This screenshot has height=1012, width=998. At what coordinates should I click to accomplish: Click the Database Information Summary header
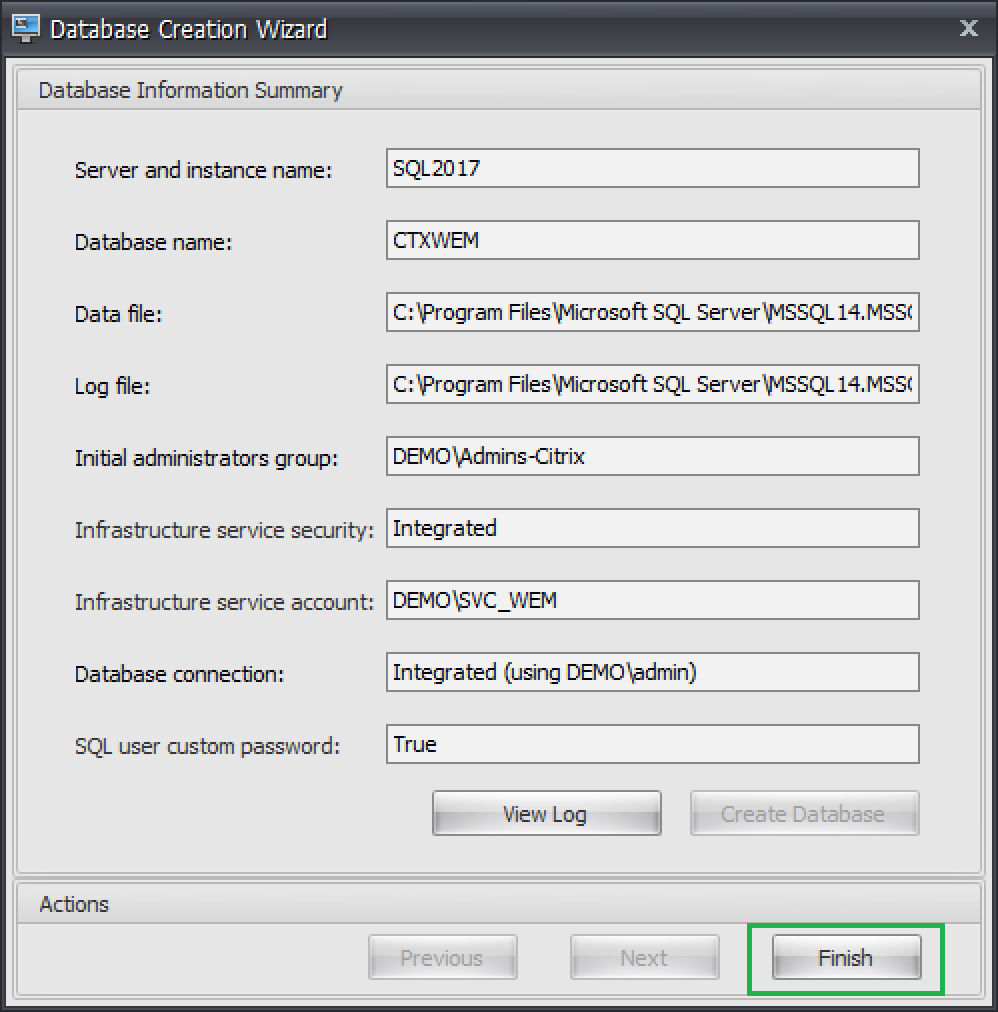[190, 90]
